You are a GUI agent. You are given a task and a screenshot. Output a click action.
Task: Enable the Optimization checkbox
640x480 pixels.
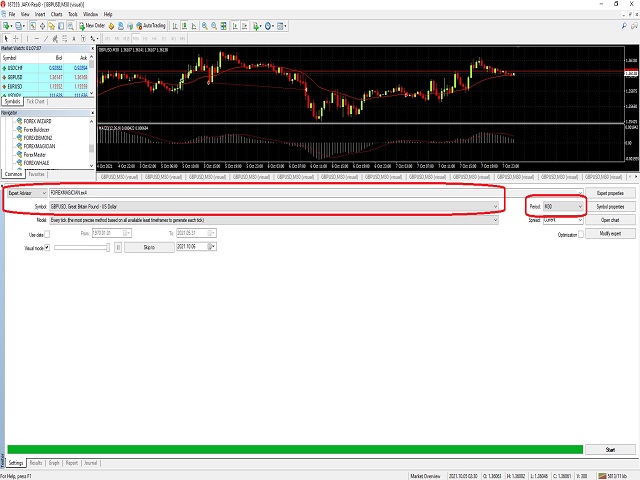pos(581,234)
